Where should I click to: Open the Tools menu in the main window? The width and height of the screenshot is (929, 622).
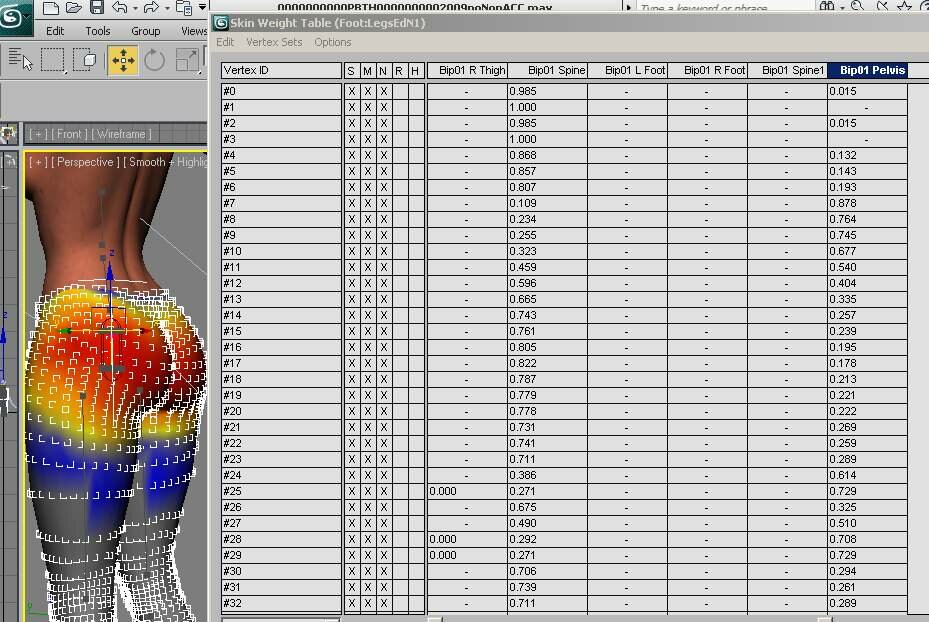(98, 31)
